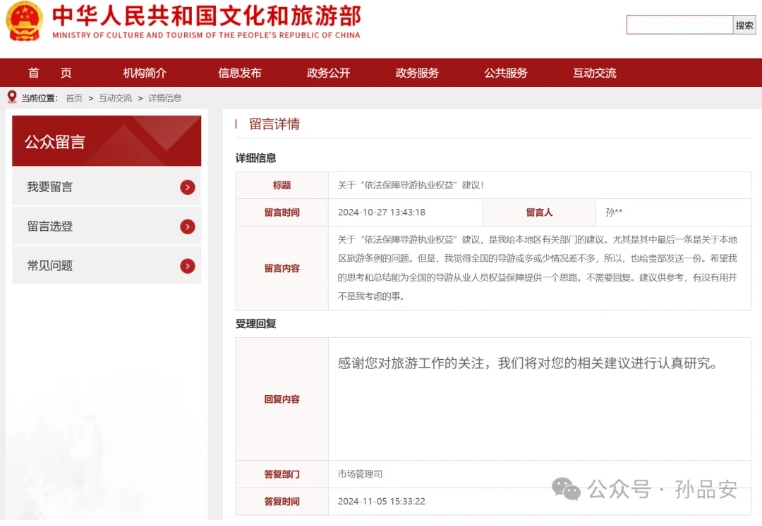Click arrow icon beside 留言选登
This screenshot has width=762, height=526.
coord(187,227)
